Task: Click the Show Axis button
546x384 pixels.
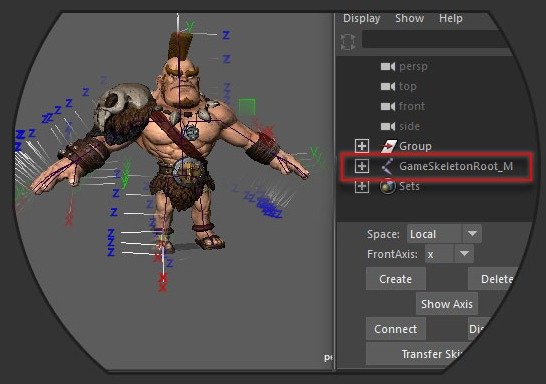Action: point(447,304)
